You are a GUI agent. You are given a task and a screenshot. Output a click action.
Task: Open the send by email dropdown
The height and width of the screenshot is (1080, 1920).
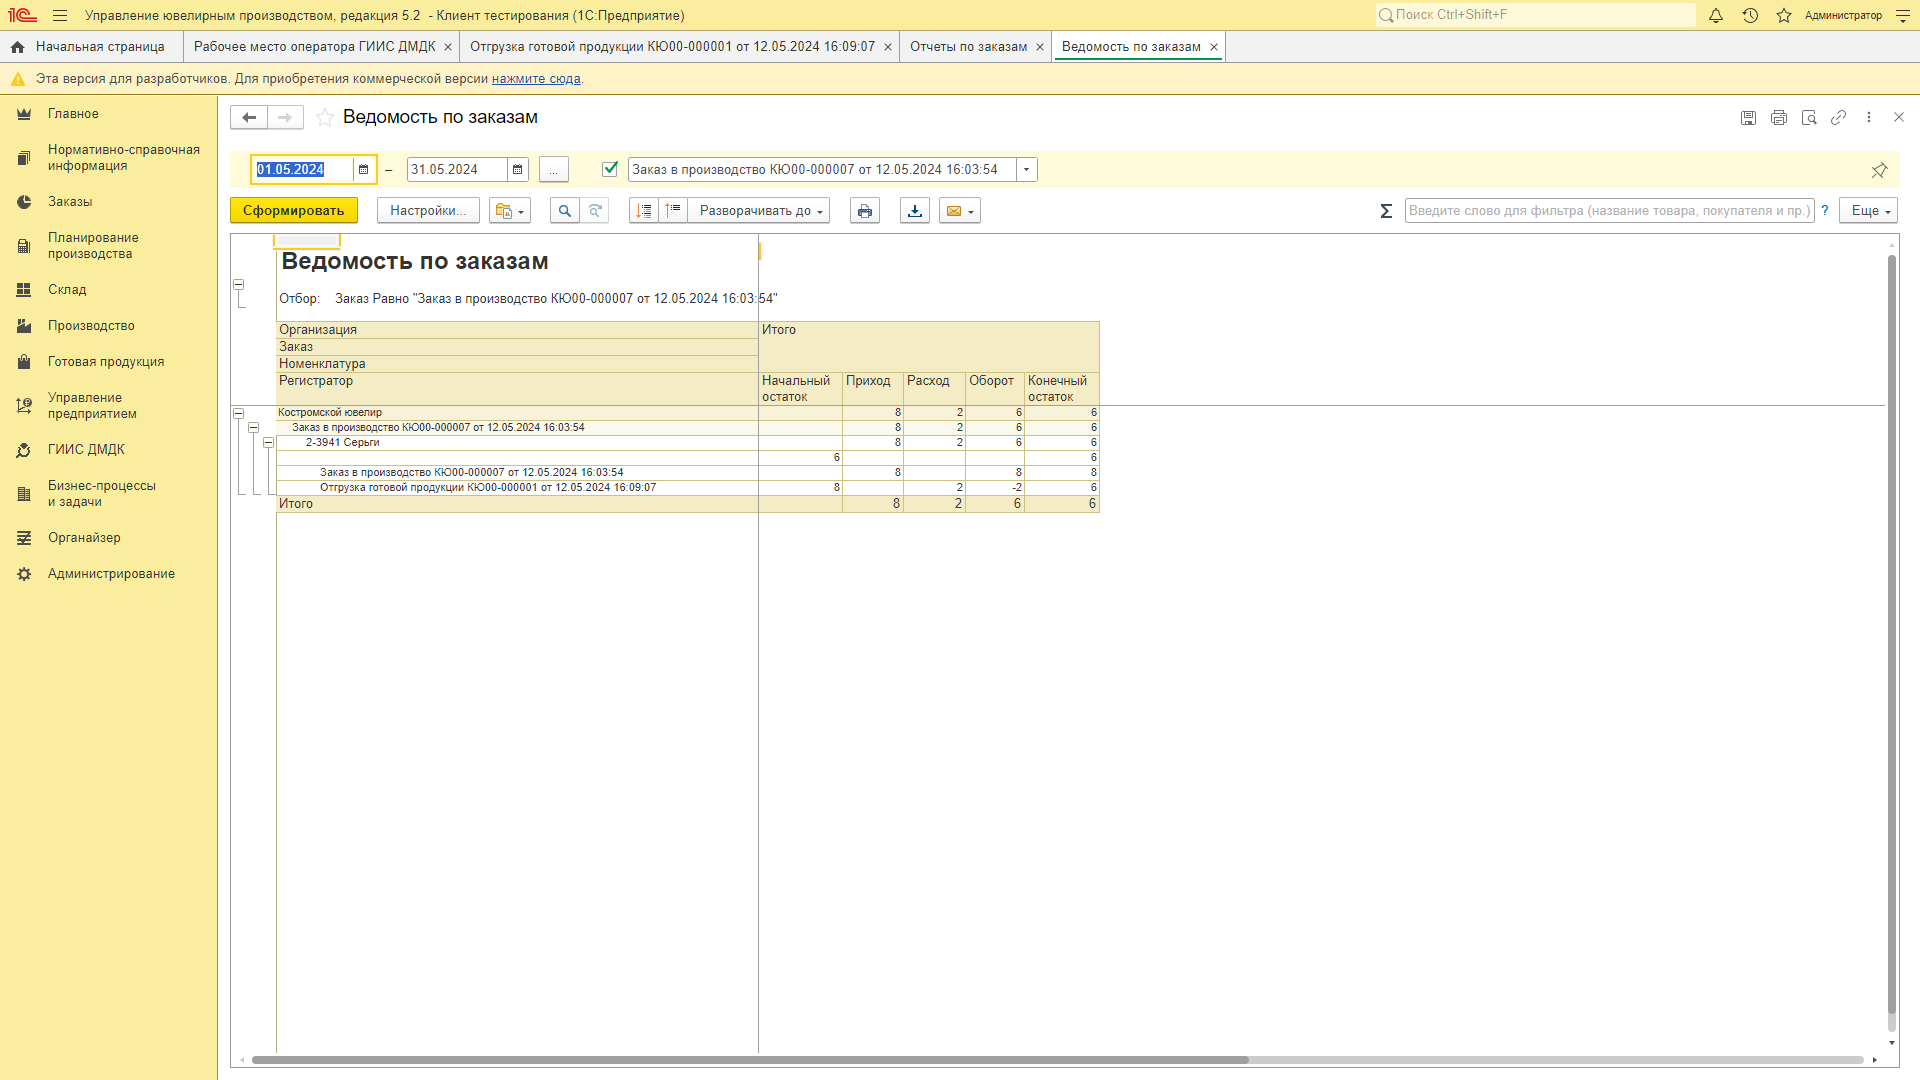tap(960, 211)
